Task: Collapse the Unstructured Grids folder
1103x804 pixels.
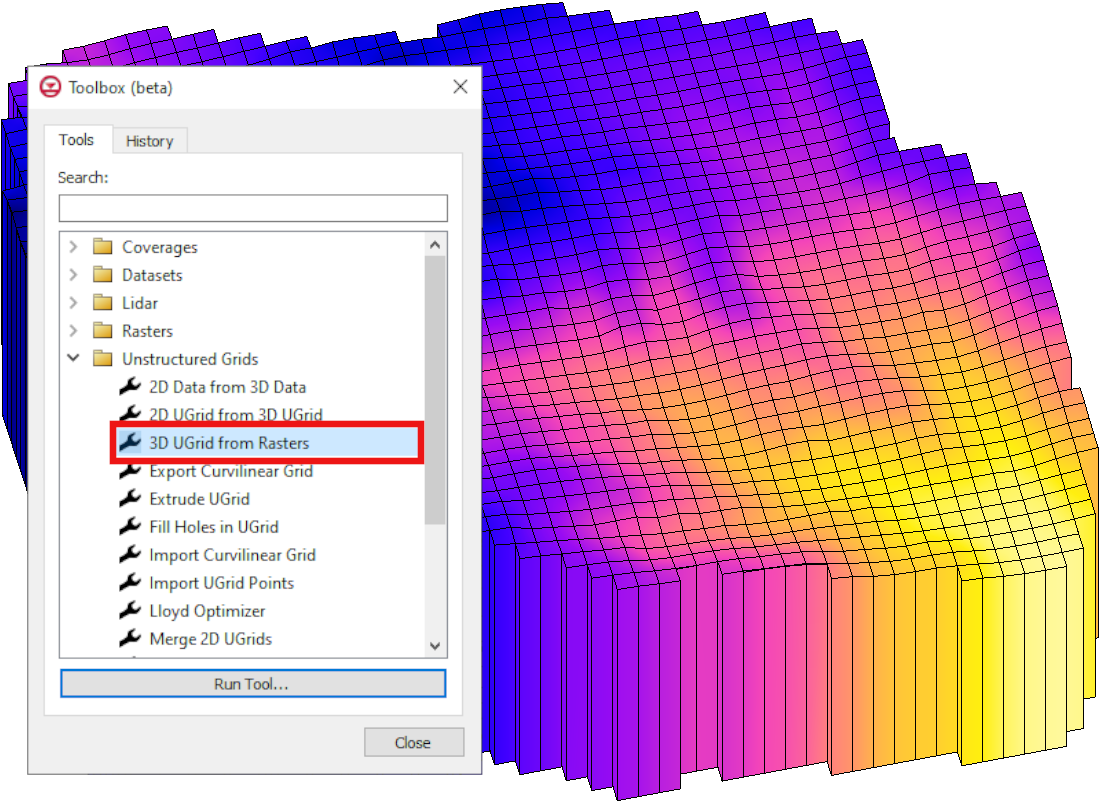Action: tap(73, 359)
